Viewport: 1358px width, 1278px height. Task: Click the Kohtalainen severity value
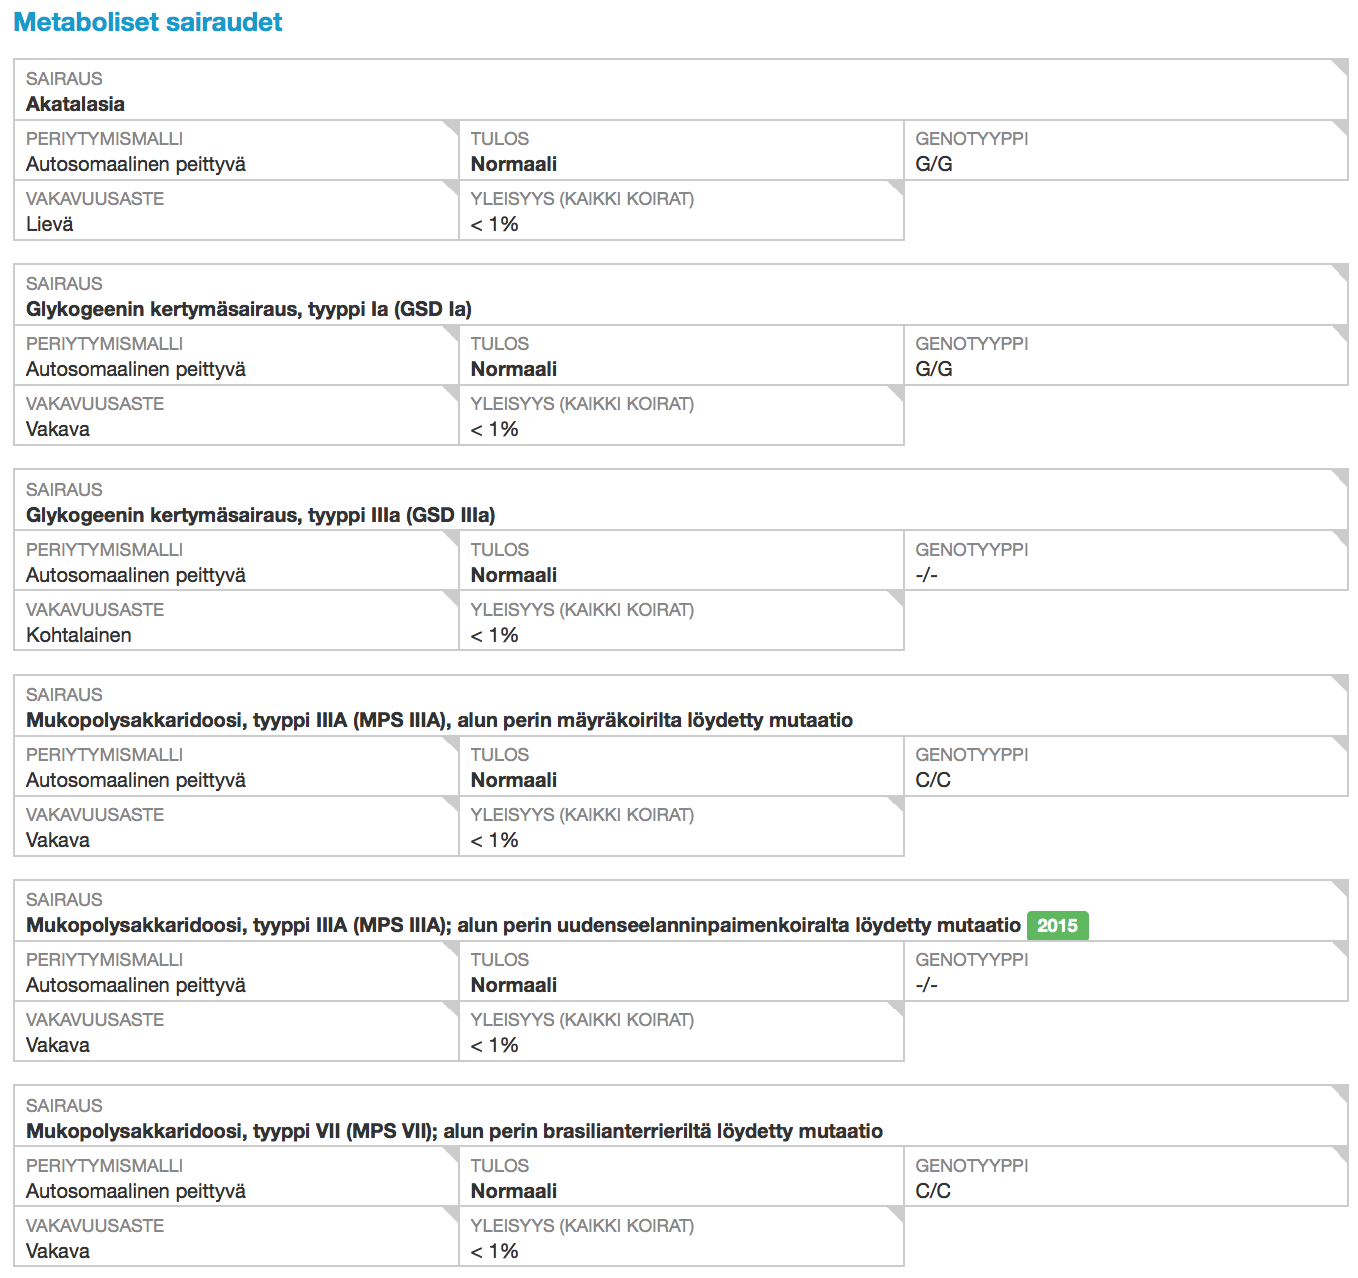[78, 635]
